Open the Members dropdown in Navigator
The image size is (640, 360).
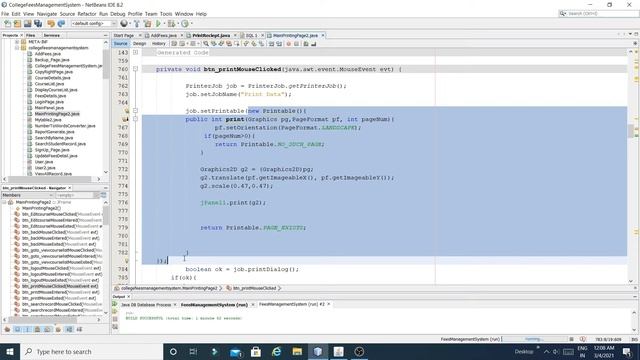(27, 196)
